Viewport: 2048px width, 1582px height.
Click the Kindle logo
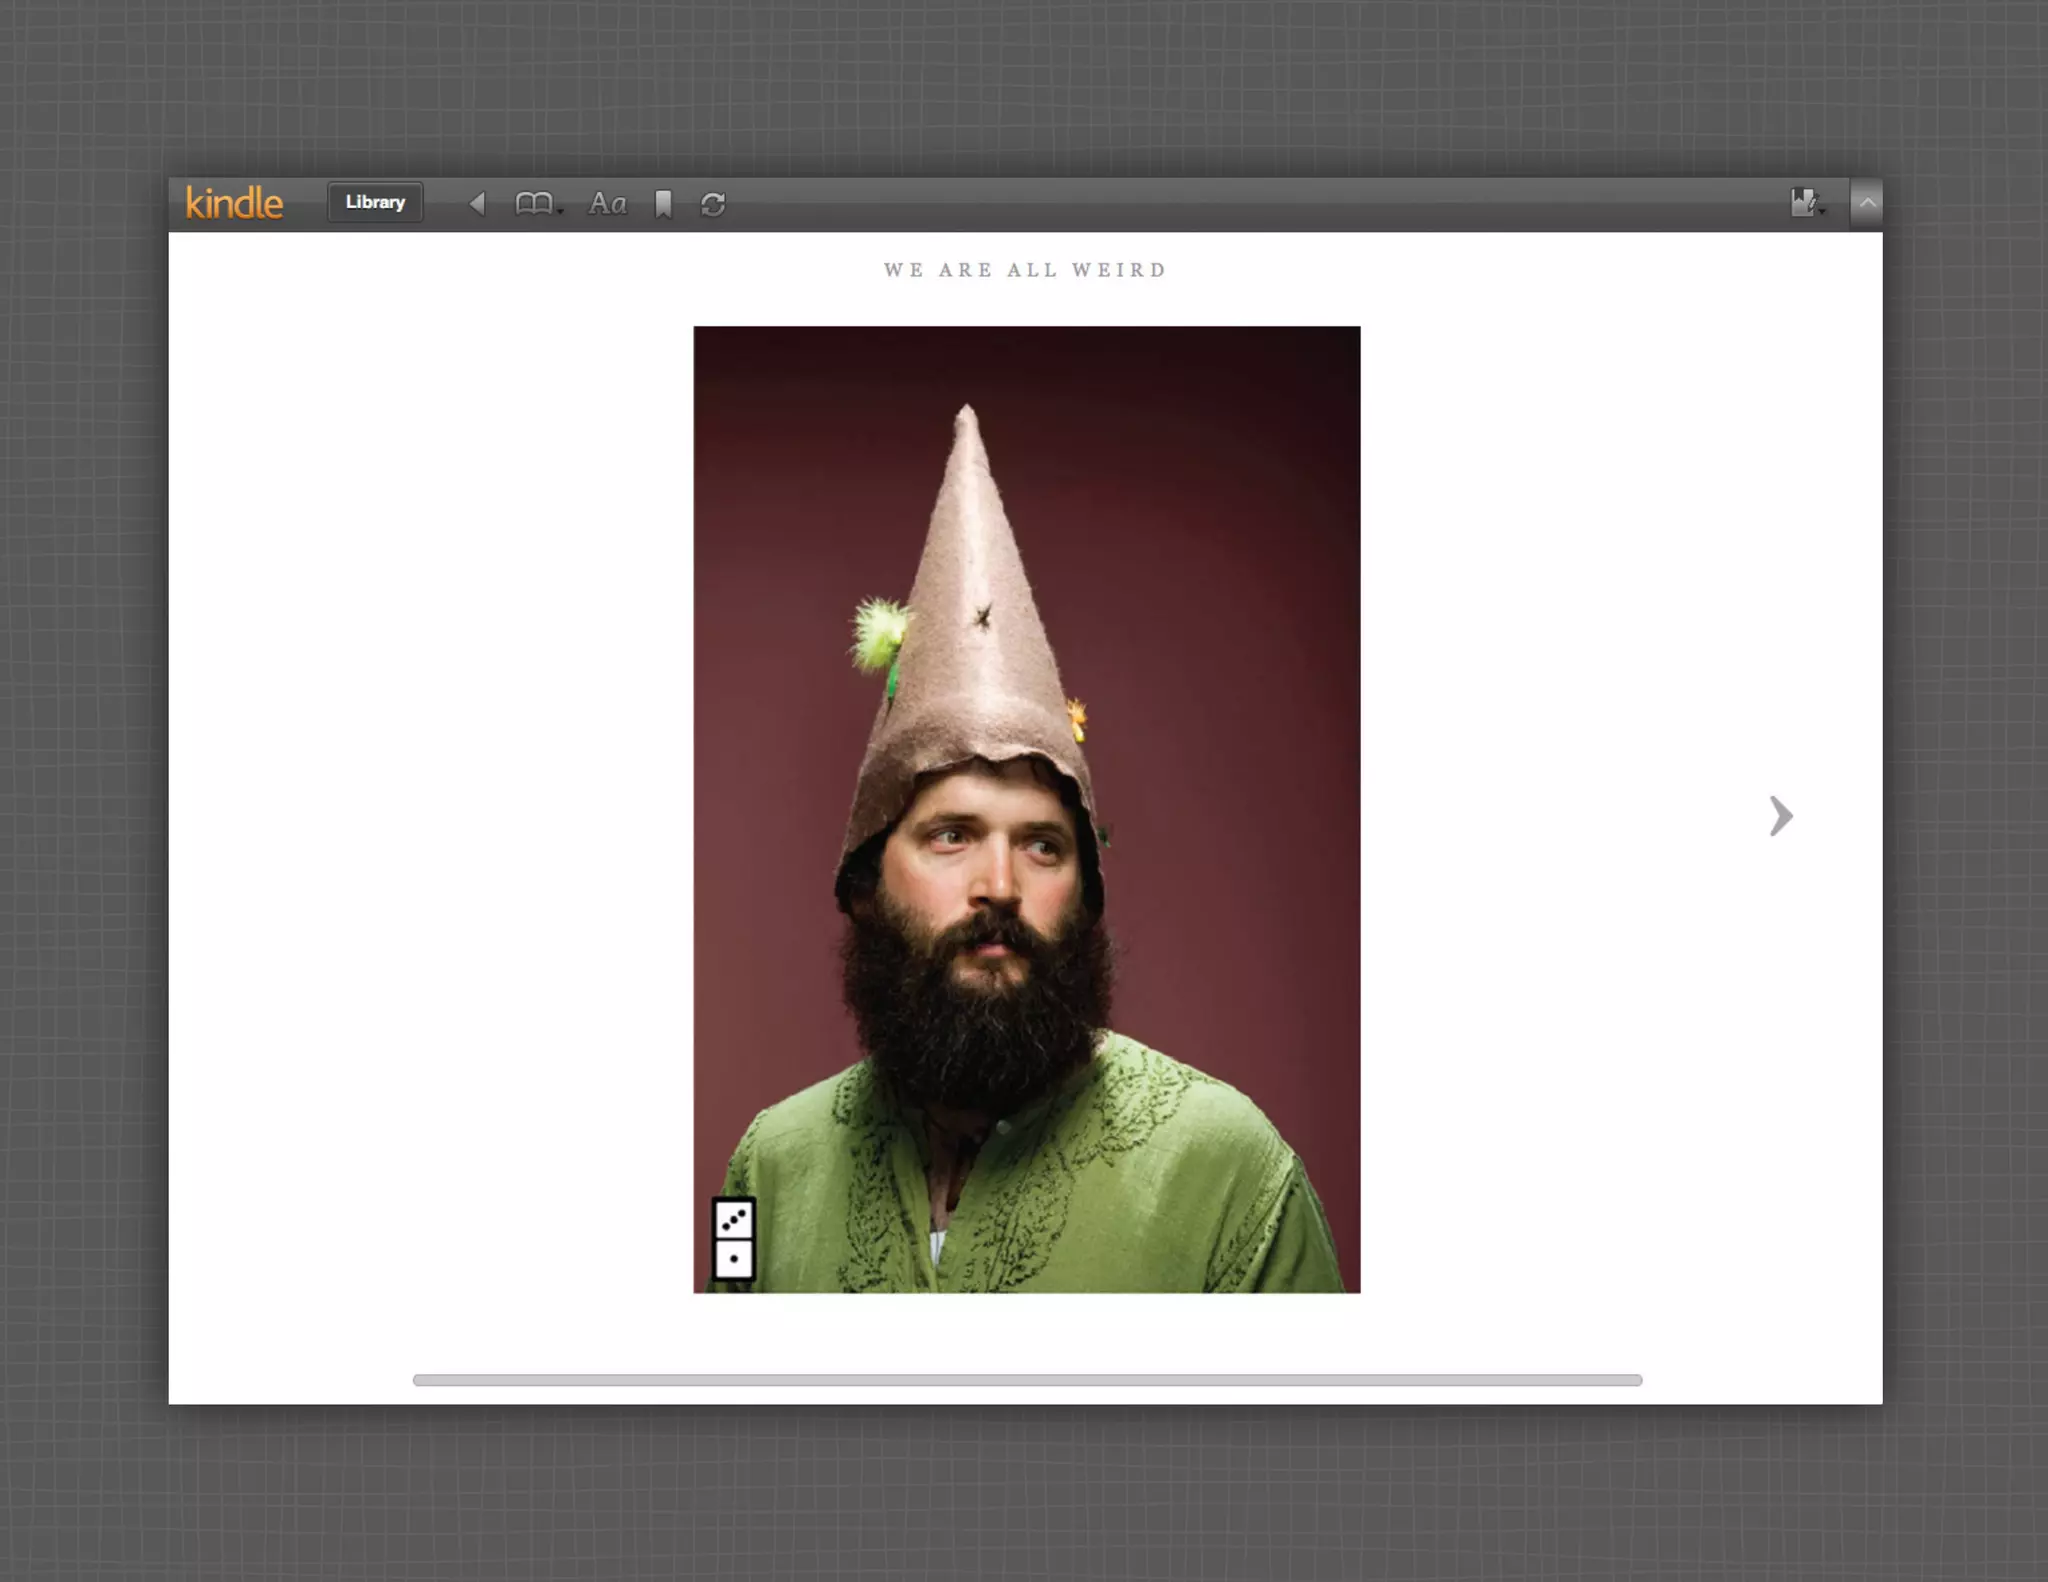[x=234, y=203]
